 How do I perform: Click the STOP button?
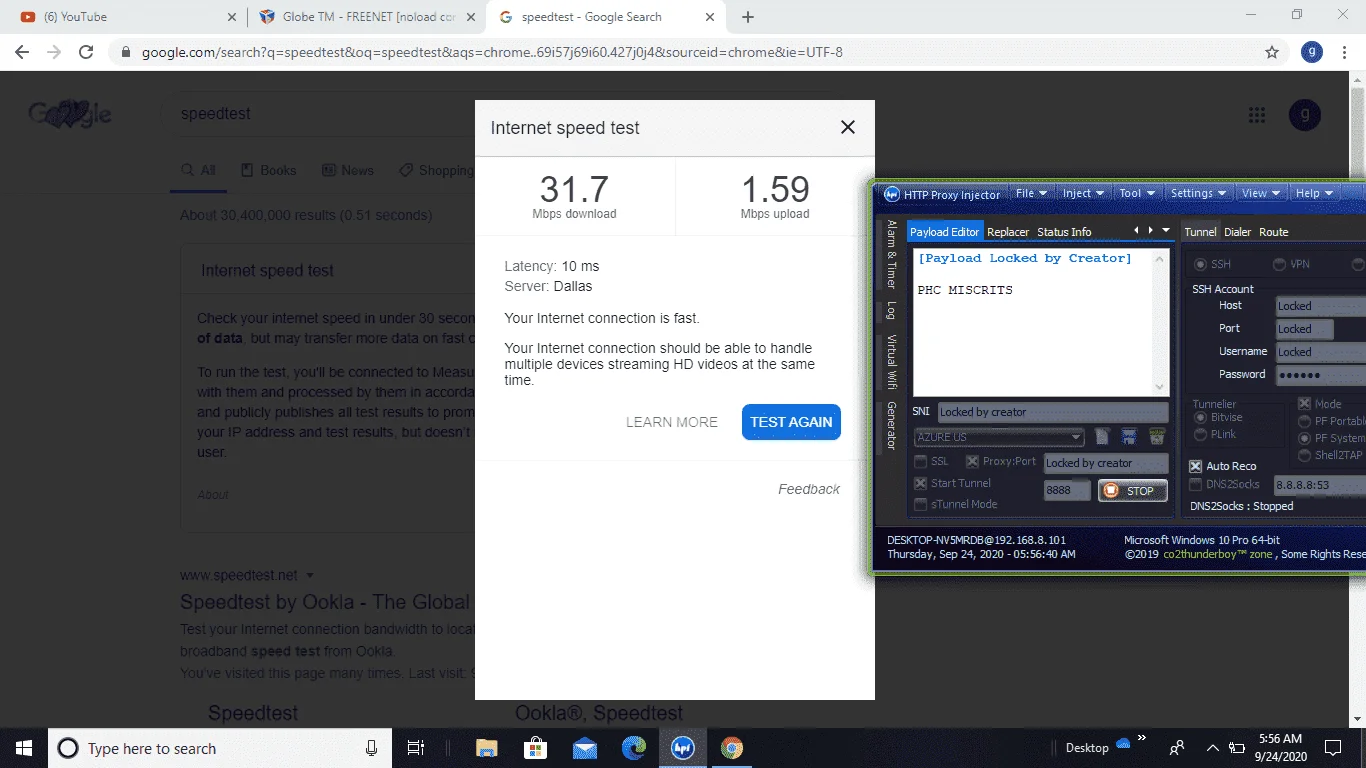pyautogui.click(x=1132, y=490)
